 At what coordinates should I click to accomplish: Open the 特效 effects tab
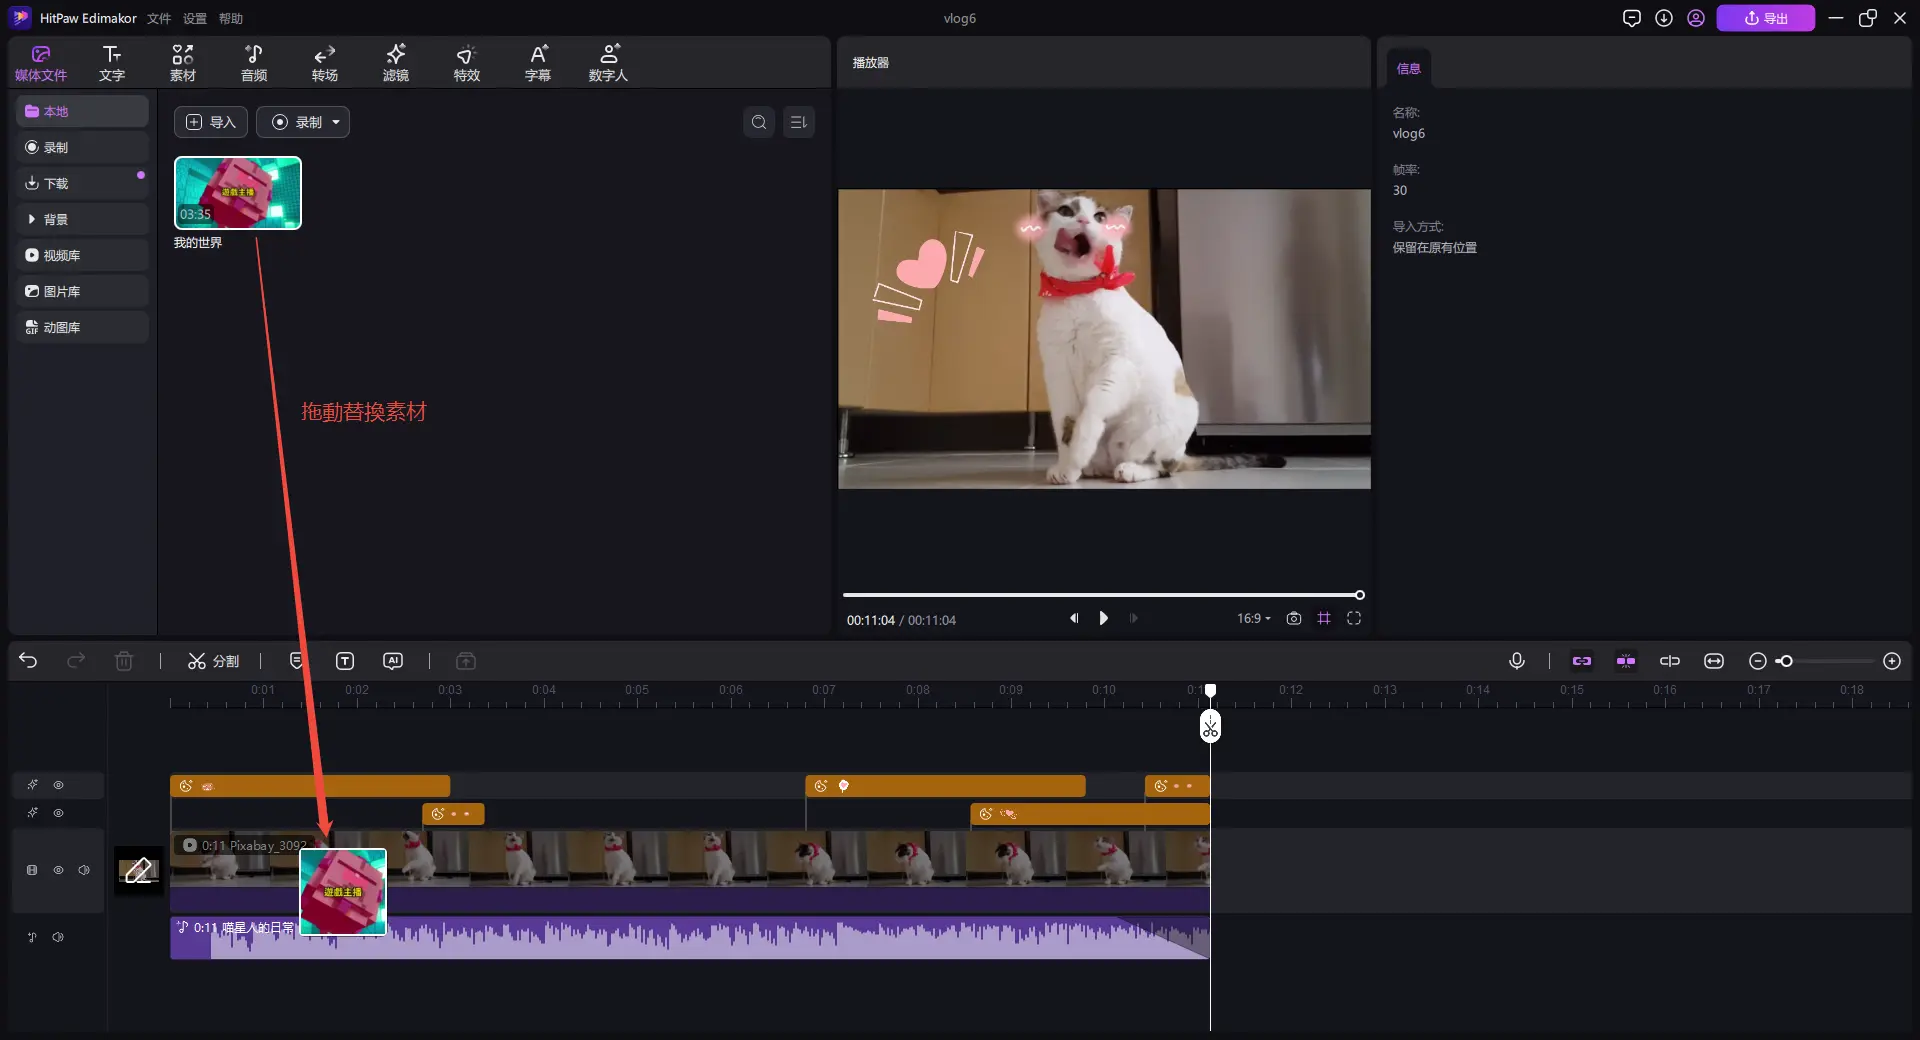pyautogui.click(x=467, y=63)
